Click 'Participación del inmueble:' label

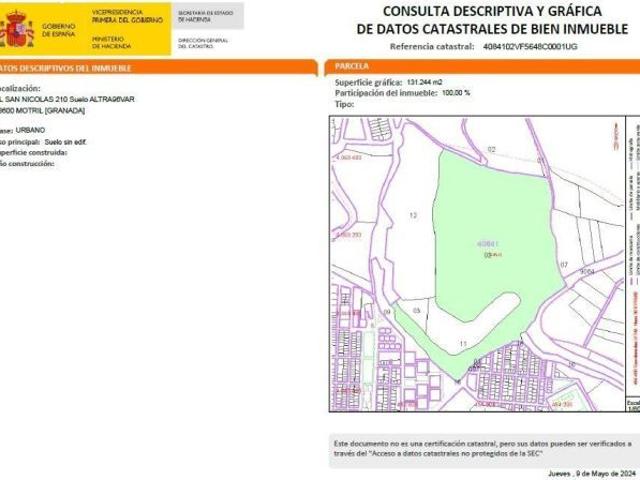tap(386, 93)
